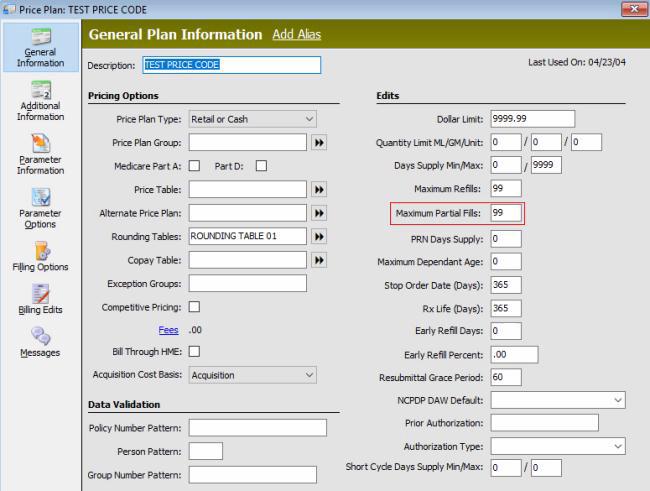Viewport: 650px width, 491px height.
Task: Click the Quantity Limit GM field
Action: coord(546,142)
